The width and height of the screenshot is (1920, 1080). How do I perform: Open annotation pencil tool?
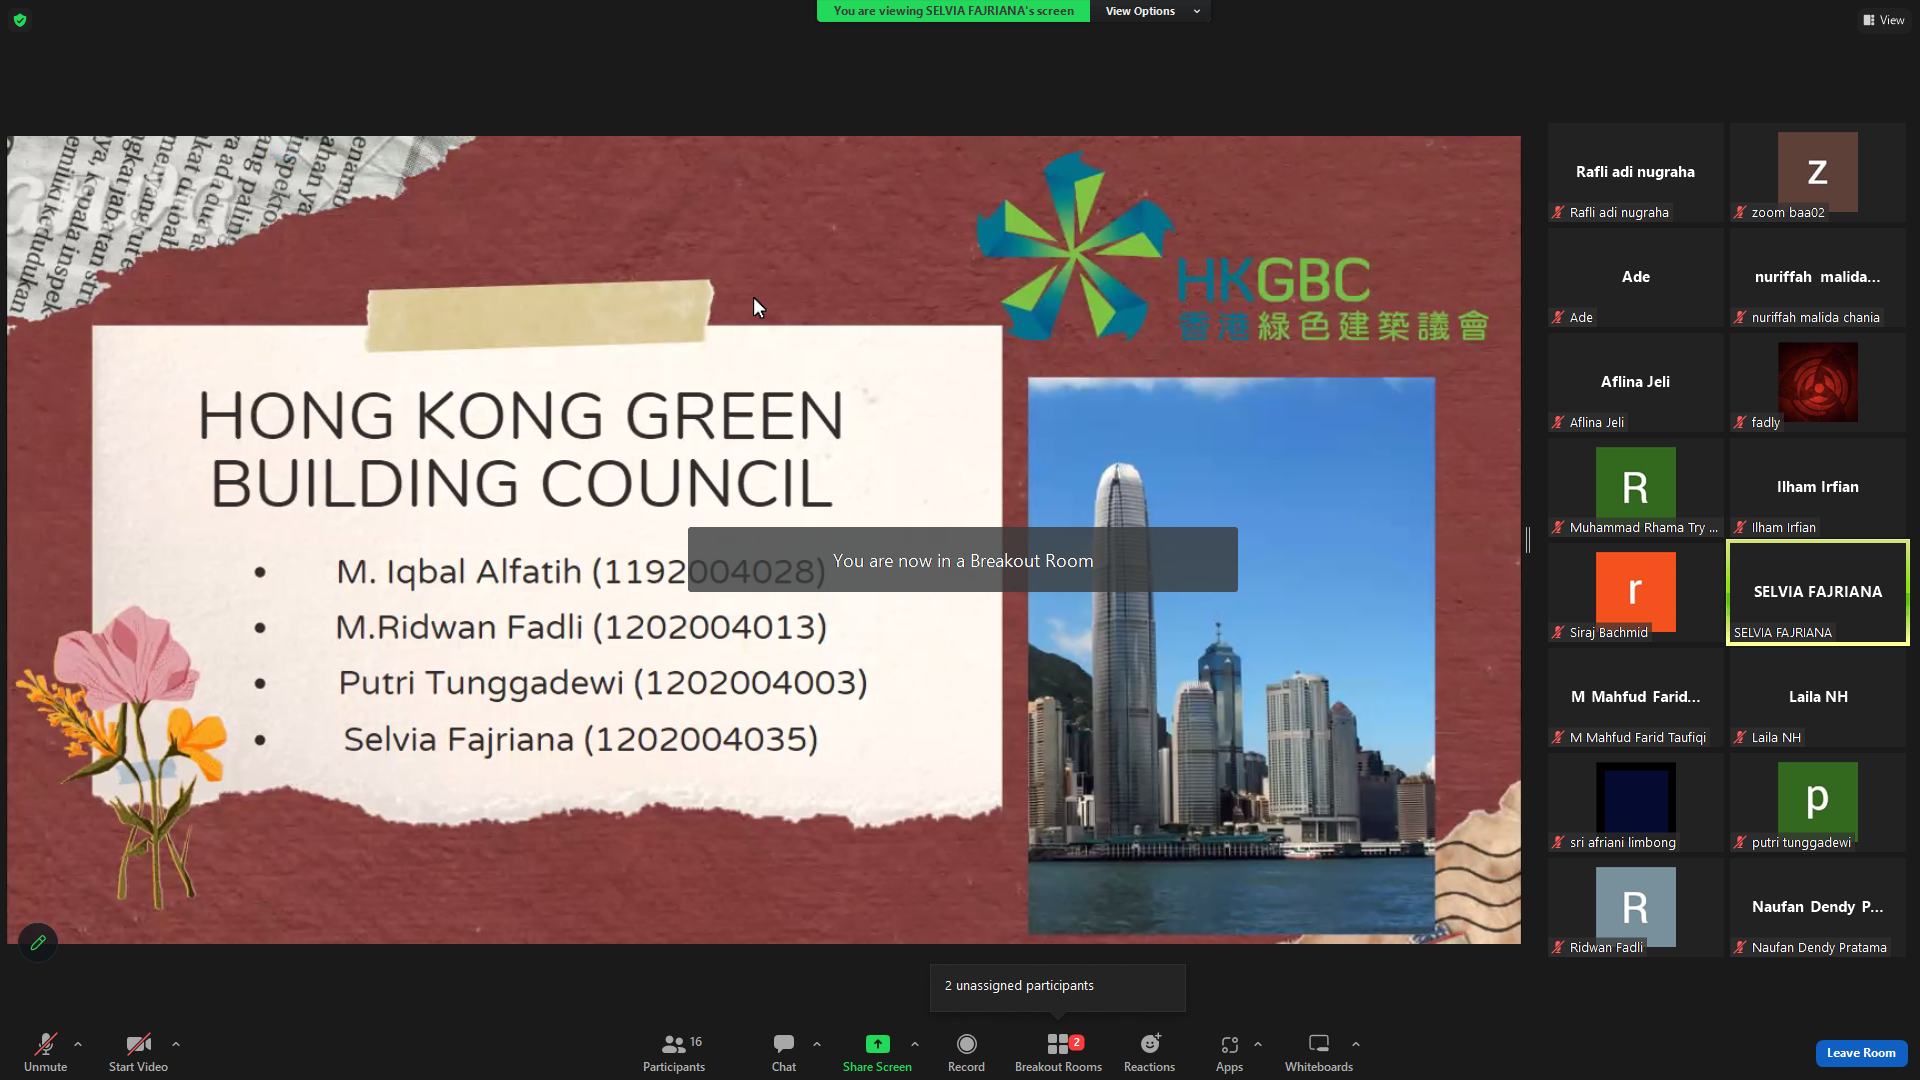pyautogui.click(x=38, y=942)
